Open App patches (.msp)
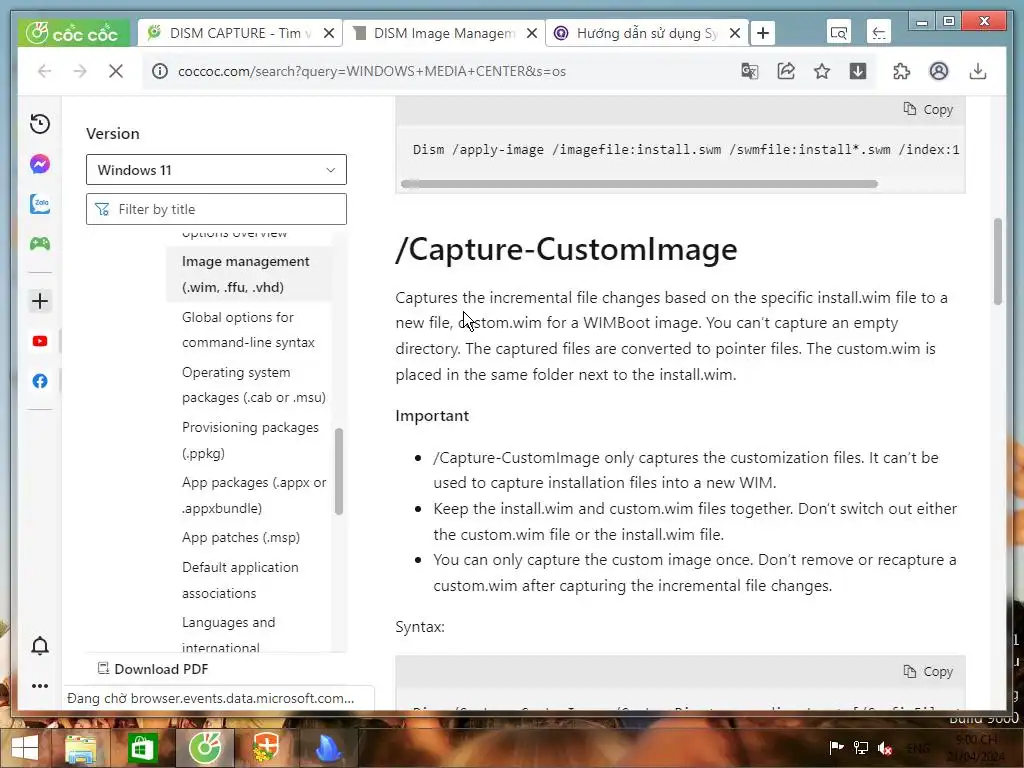 pyautogui.click(x=241, y=537)
